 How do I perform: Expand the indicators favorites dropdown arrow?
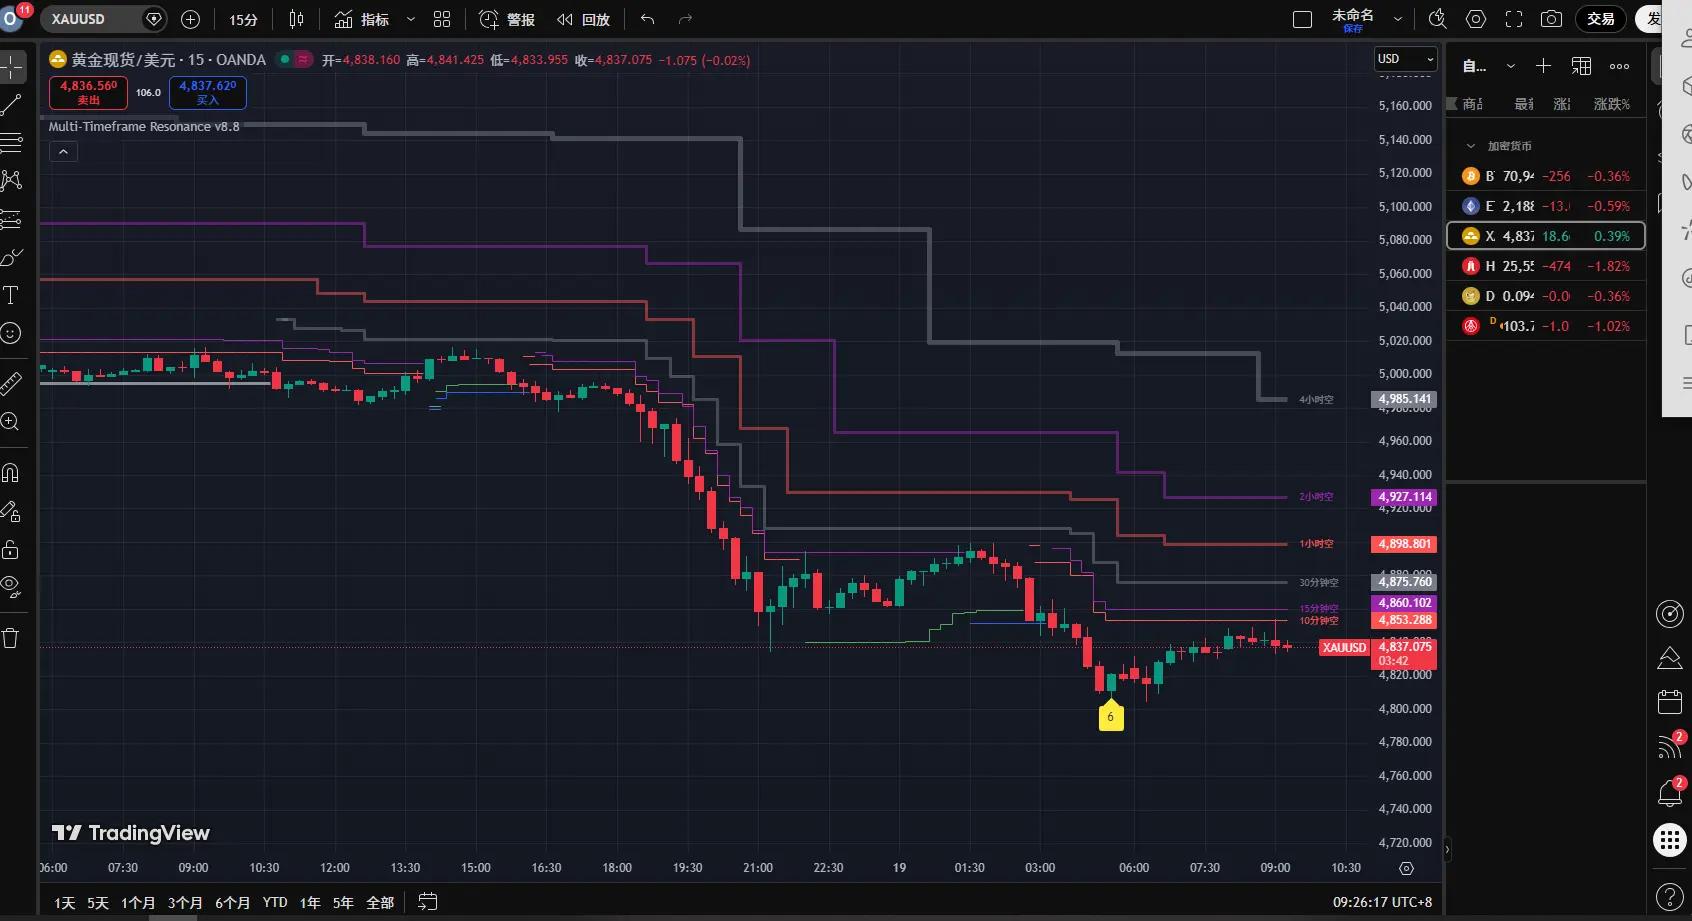tap(410, 19)
